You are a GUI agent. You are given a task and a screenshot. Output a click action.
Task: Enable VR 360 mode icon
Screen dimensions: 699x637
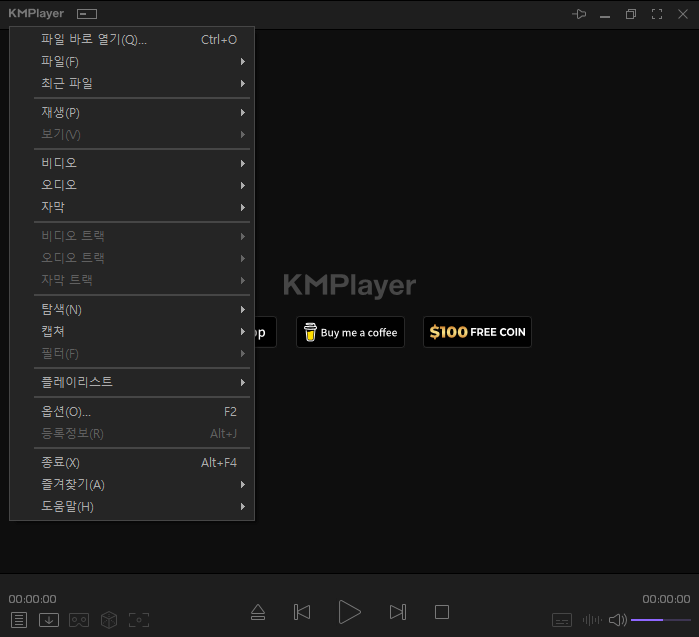(x=79, y=620)
